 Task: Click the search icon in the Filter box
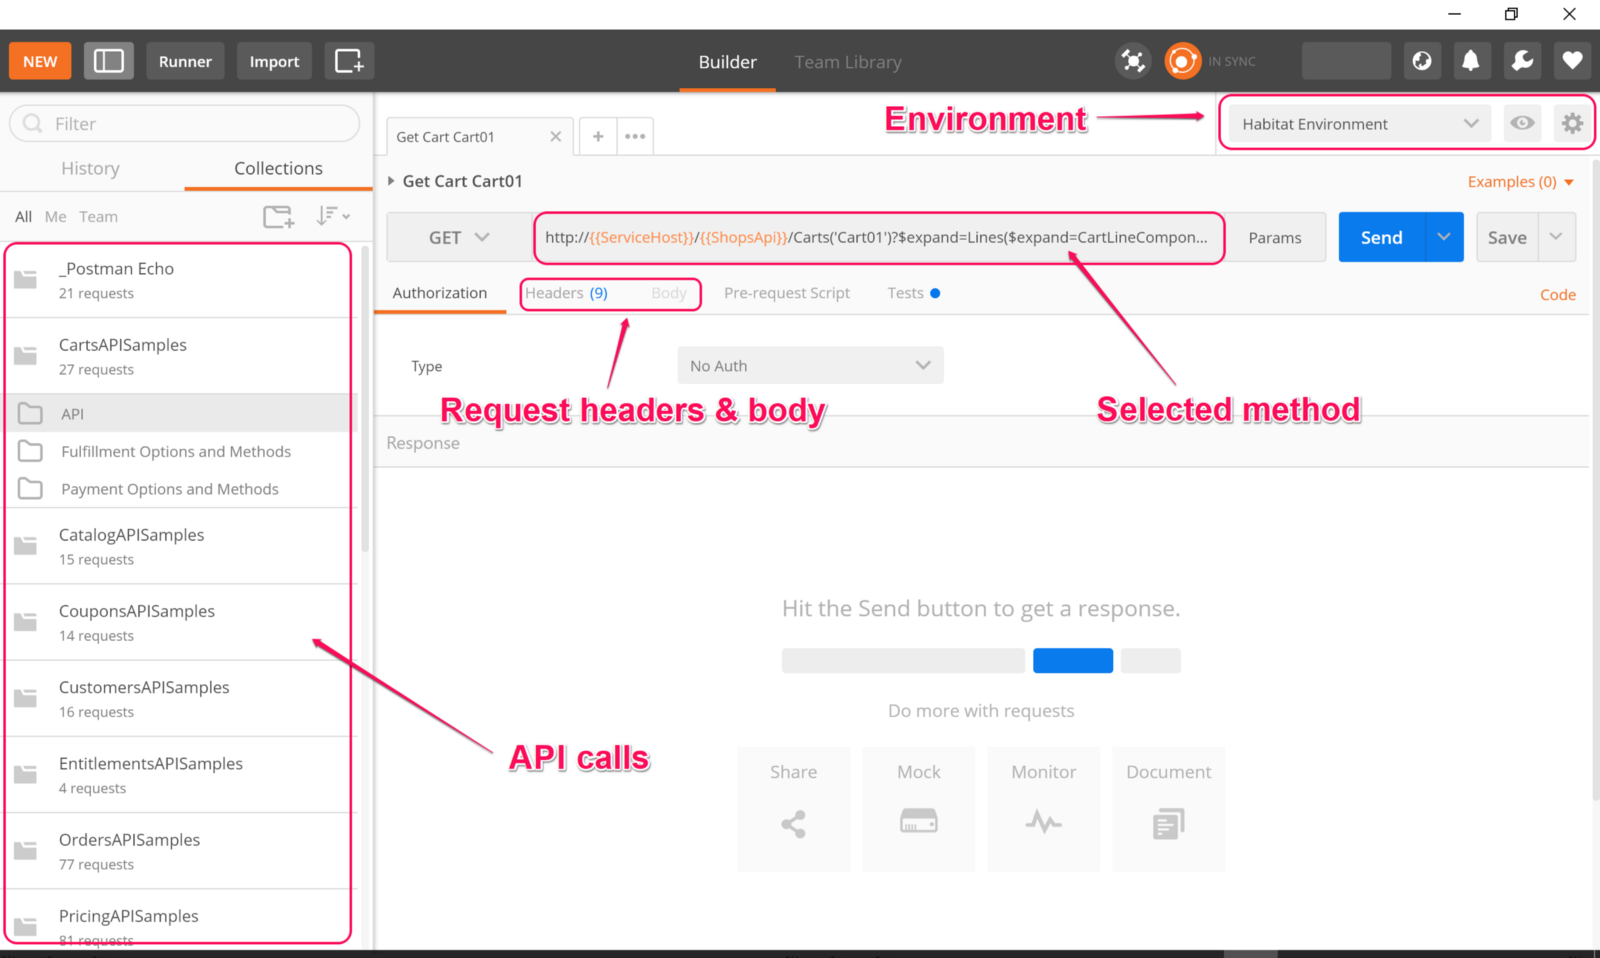[33, 123]
